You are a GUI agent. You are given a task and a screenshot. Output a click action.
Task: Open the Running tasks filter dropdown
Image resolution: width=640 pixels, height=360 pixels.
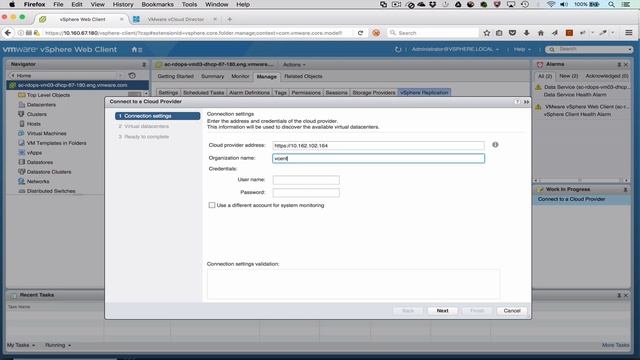coord(58,345)
